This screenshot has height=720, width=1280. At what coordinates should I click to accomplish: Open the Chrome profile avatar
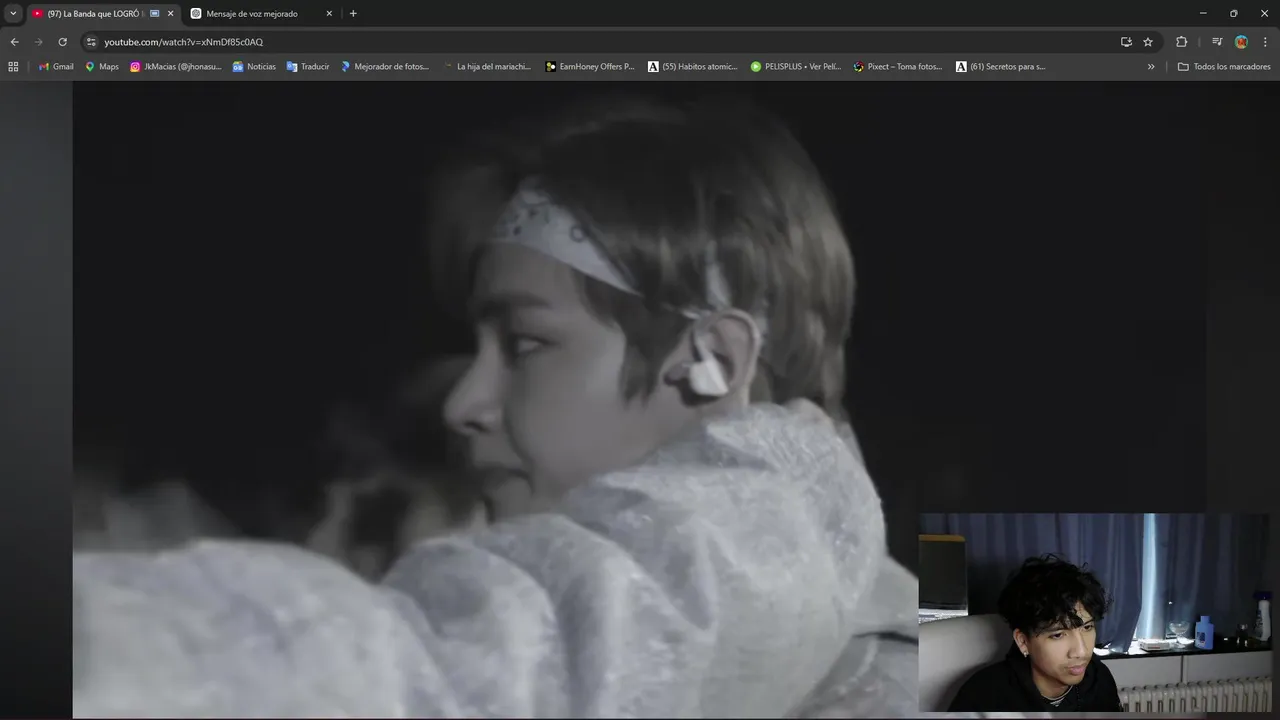[x=1241, y=42]
